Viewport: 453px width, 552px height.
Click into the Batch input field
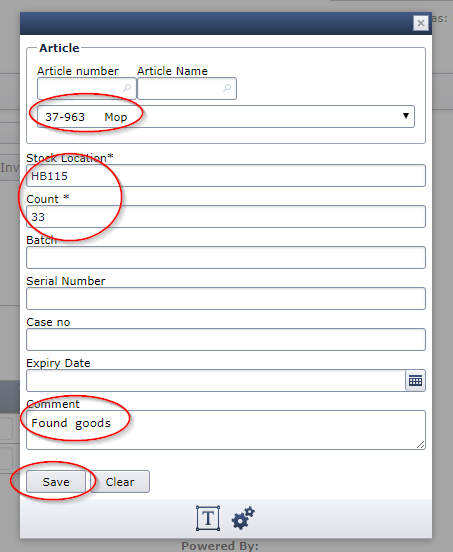pos(226,257)
